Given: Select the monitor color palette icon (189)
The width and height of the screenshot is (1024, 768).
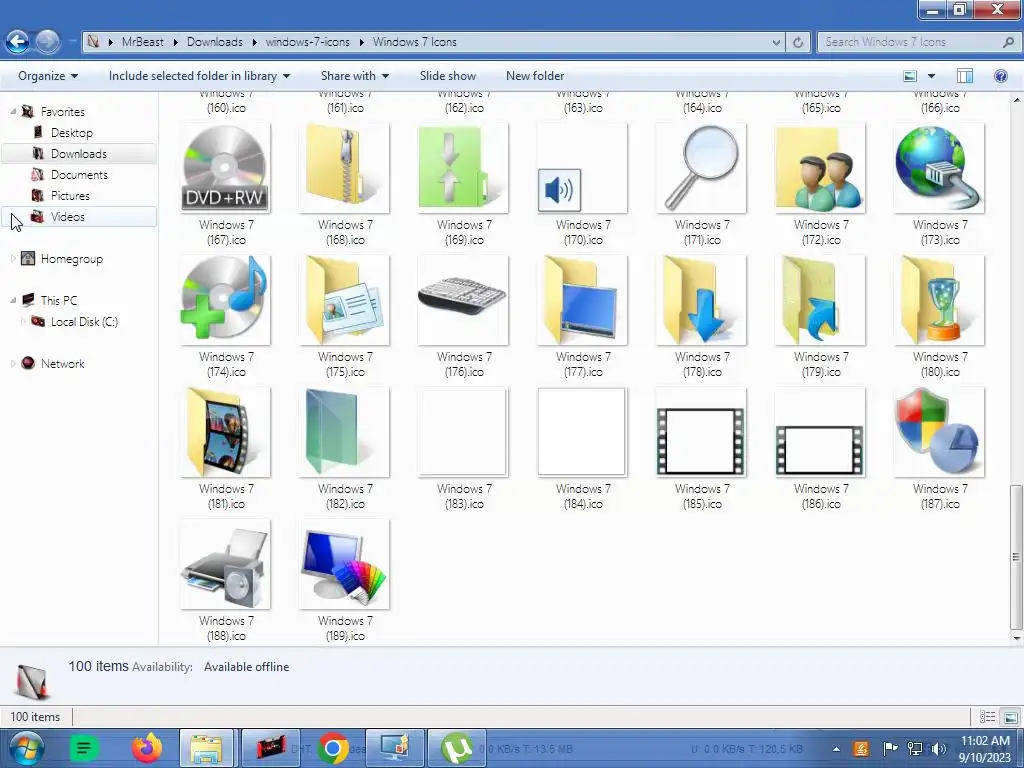Looking at the screenshot, I should pyautogui.click(x=345, y=564).
